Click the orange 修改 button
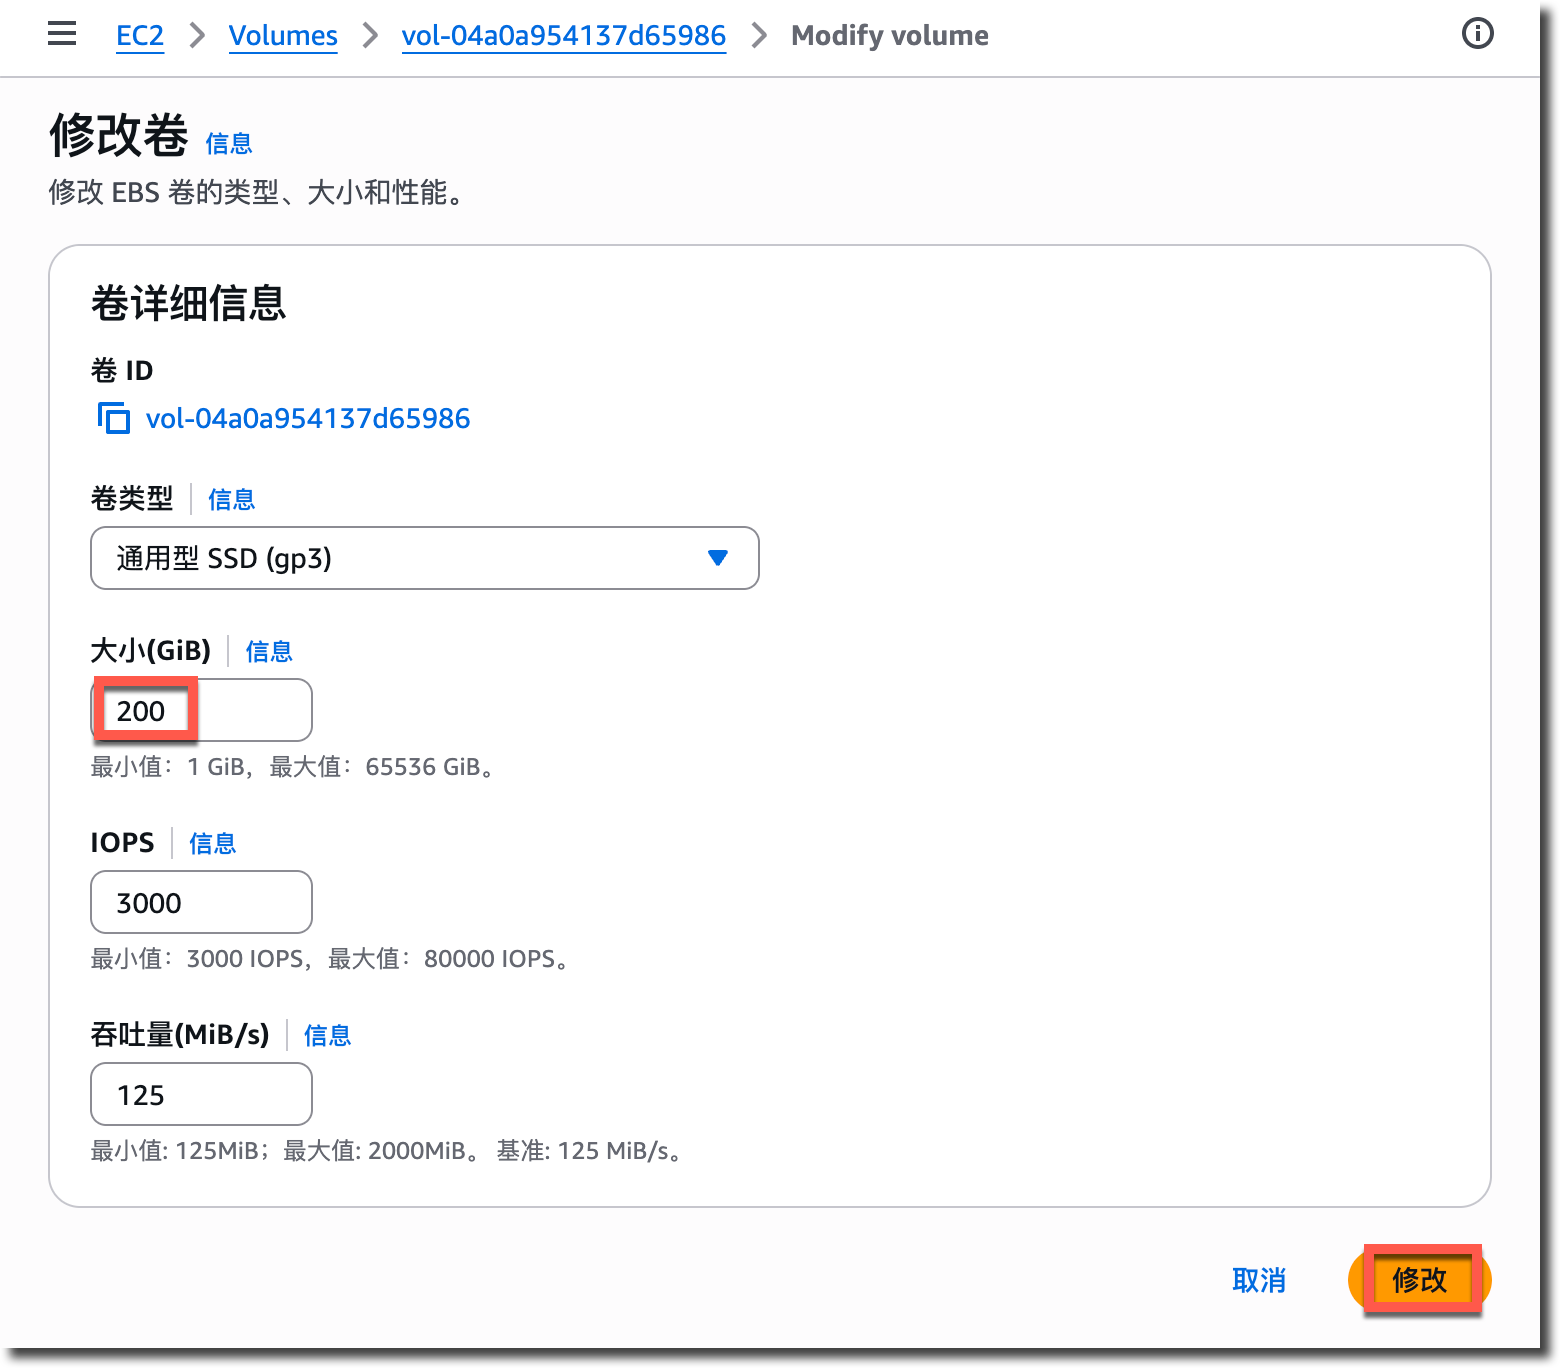 point(1419,1280)
